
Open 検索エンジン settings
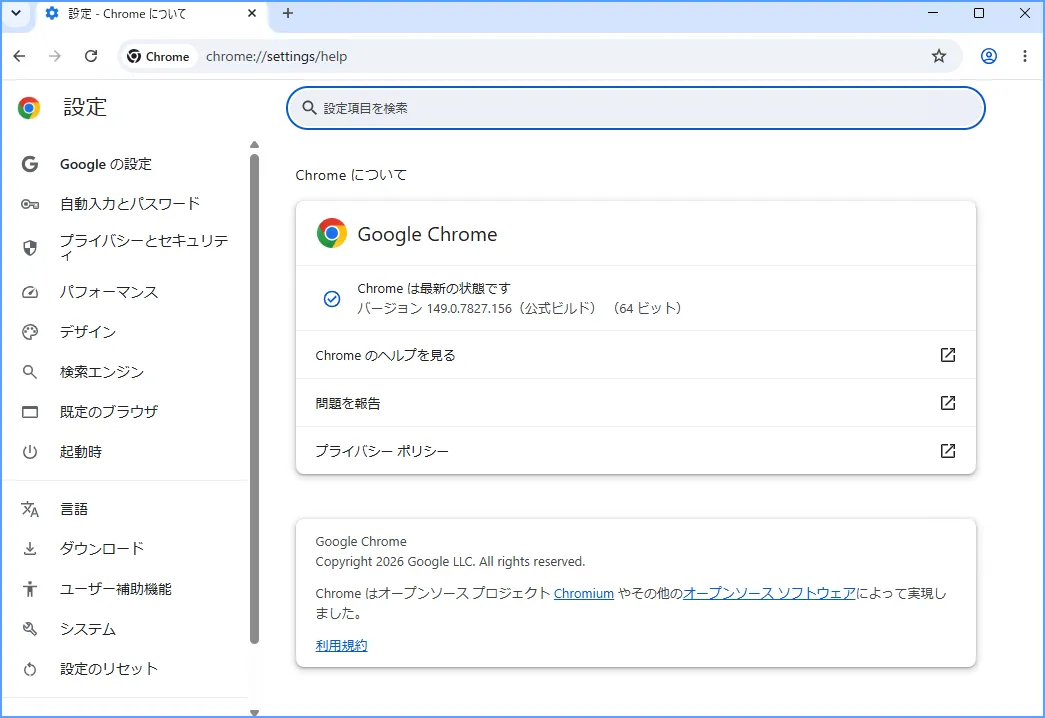(x=101, y=372)
